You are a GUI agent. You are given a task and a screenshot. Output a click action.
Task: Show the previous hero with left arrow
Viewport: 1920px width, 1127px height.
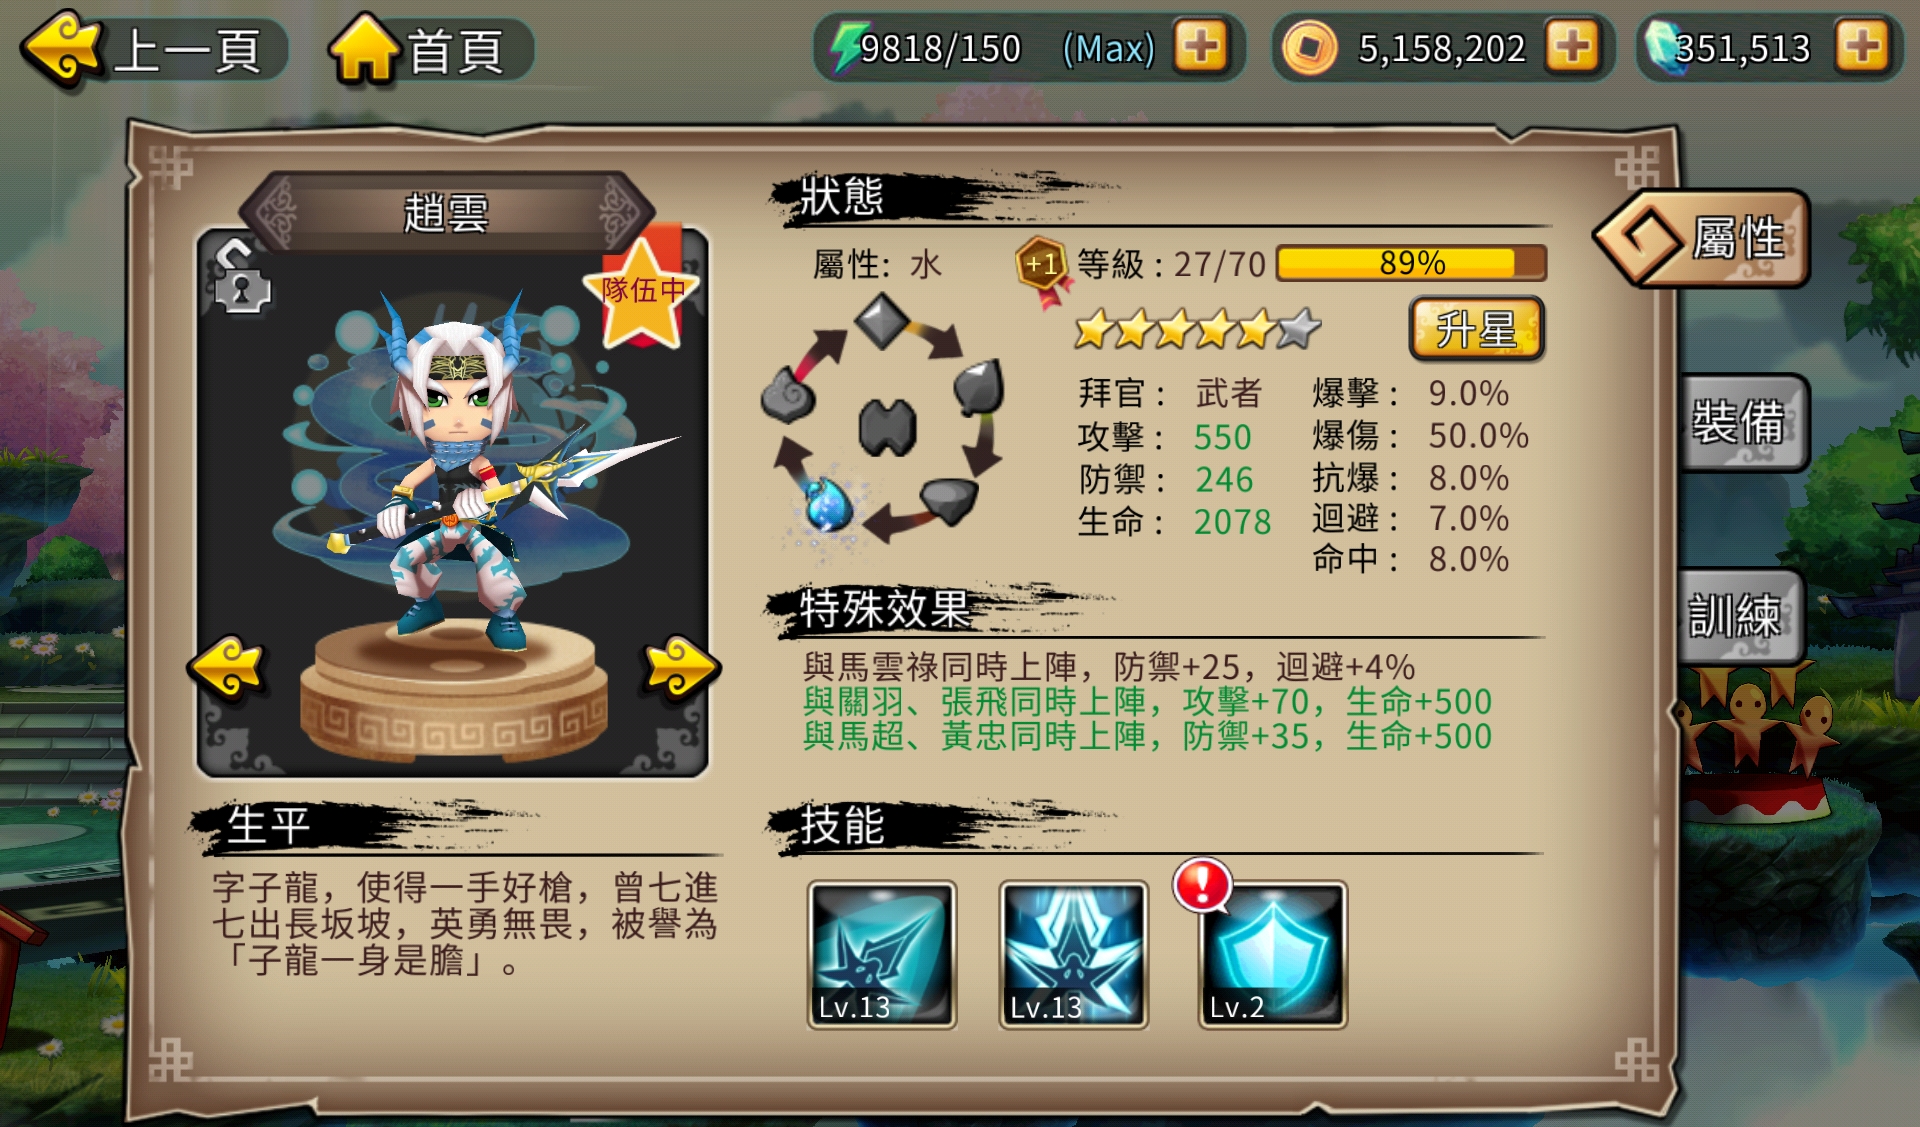point(228,667)
